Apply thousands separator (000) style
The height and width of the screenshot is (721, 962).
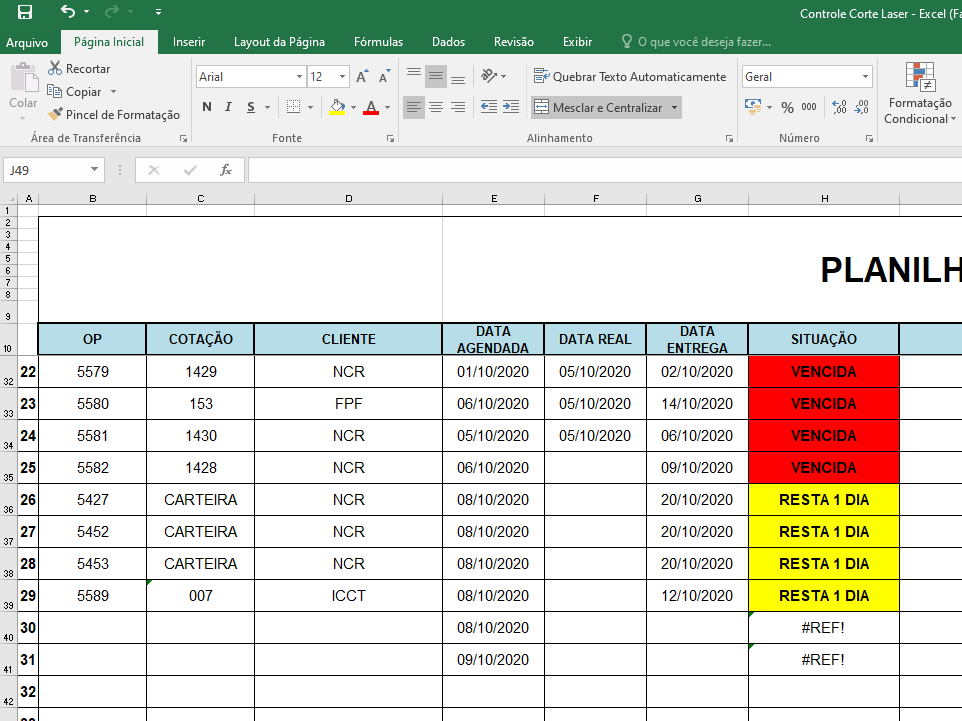809,107
